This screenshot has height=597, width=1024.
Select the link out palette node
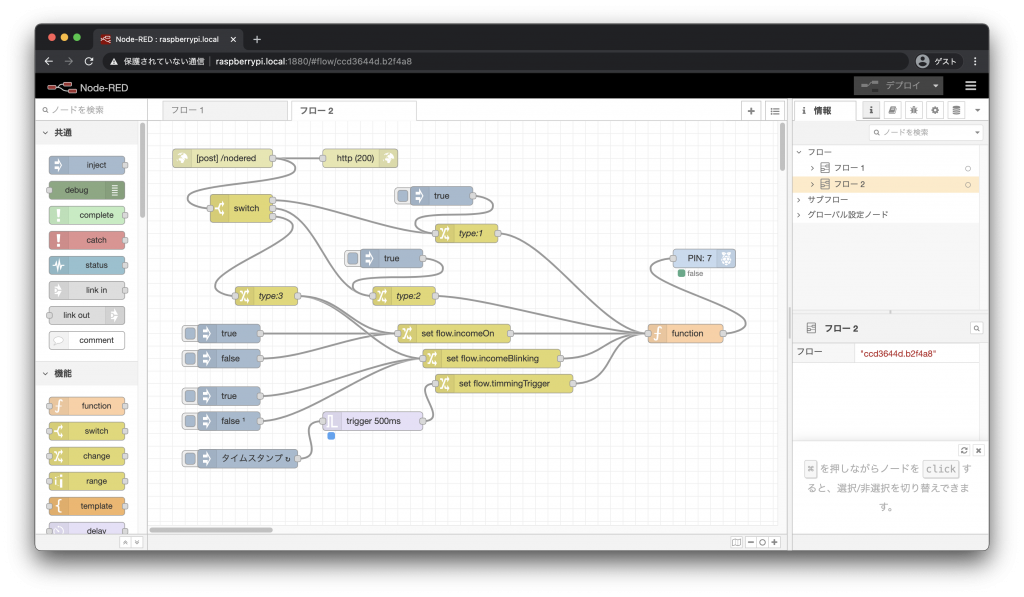point(87,315)
